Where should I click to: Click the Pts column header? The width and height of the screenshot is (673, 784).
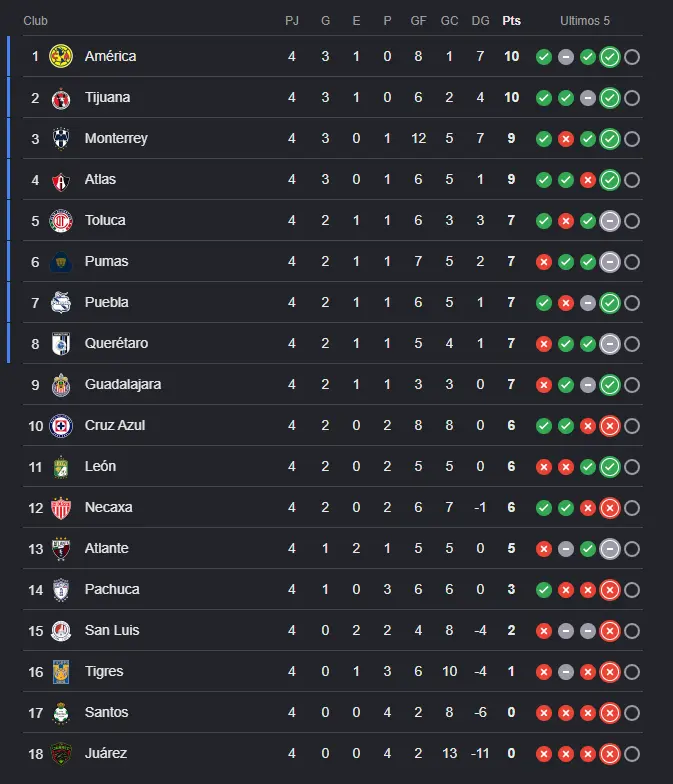point(512,20)
